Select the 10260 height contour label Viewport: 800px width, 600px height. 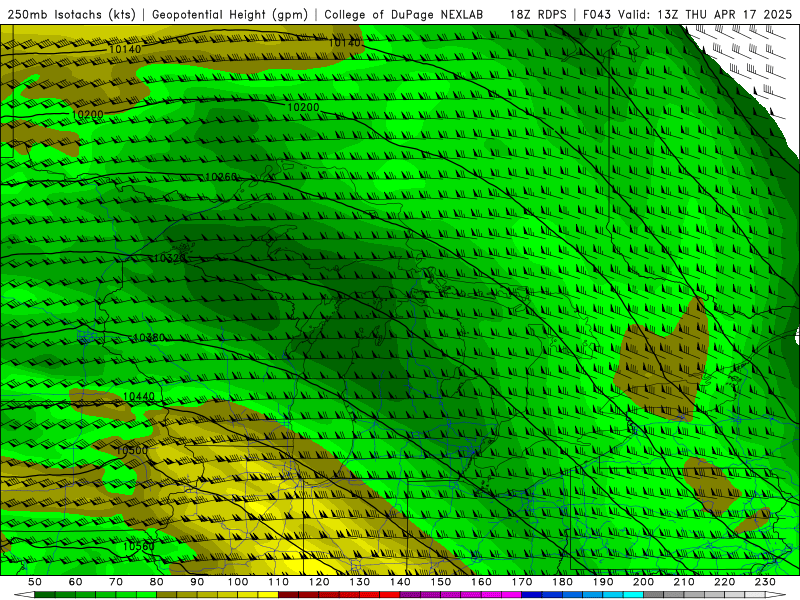pyautogui.click(x=221, y=177)
